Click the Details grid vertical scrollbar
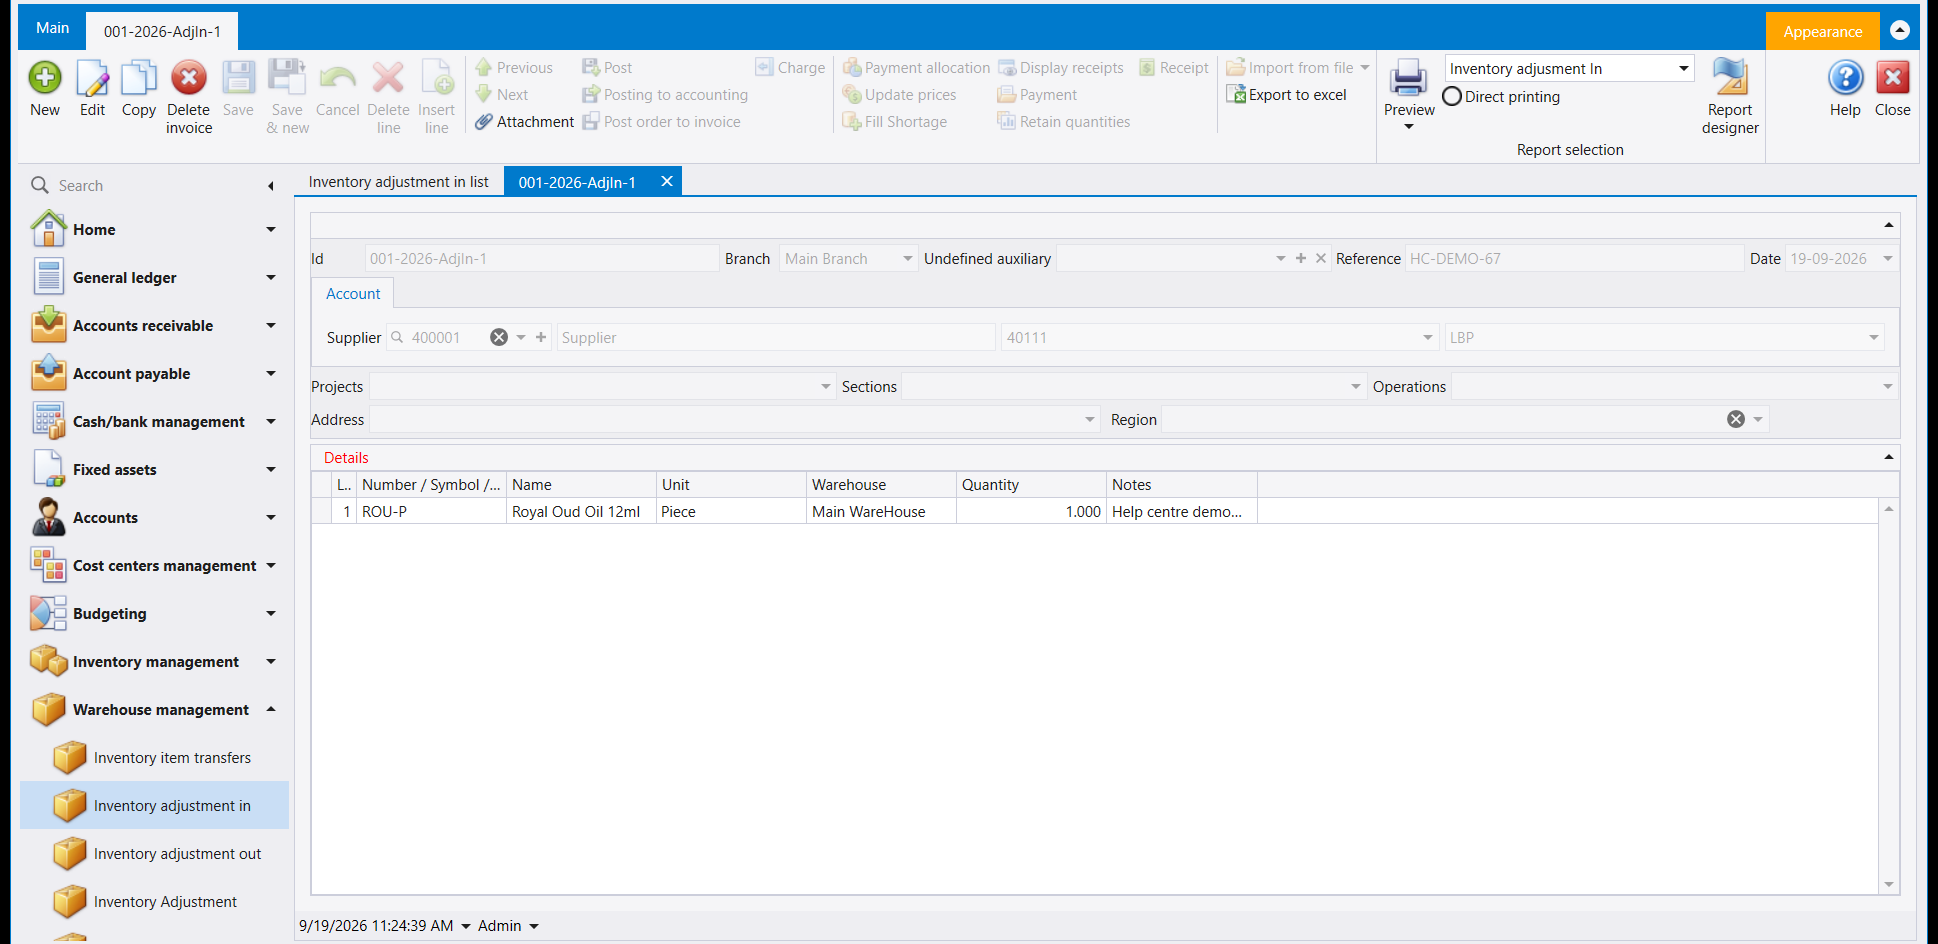The image size is (1938, 944). pos(1888,696)
